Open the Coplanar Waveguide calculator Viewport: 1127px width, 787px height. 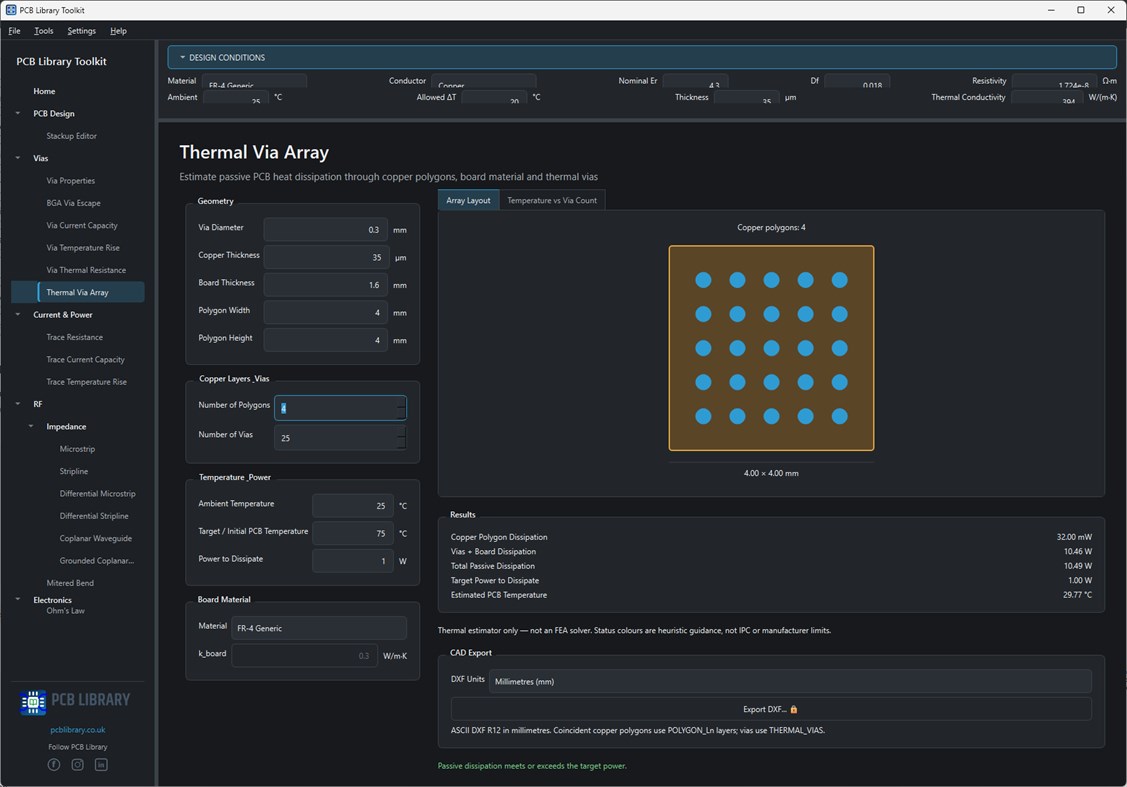tap(96, 538)
